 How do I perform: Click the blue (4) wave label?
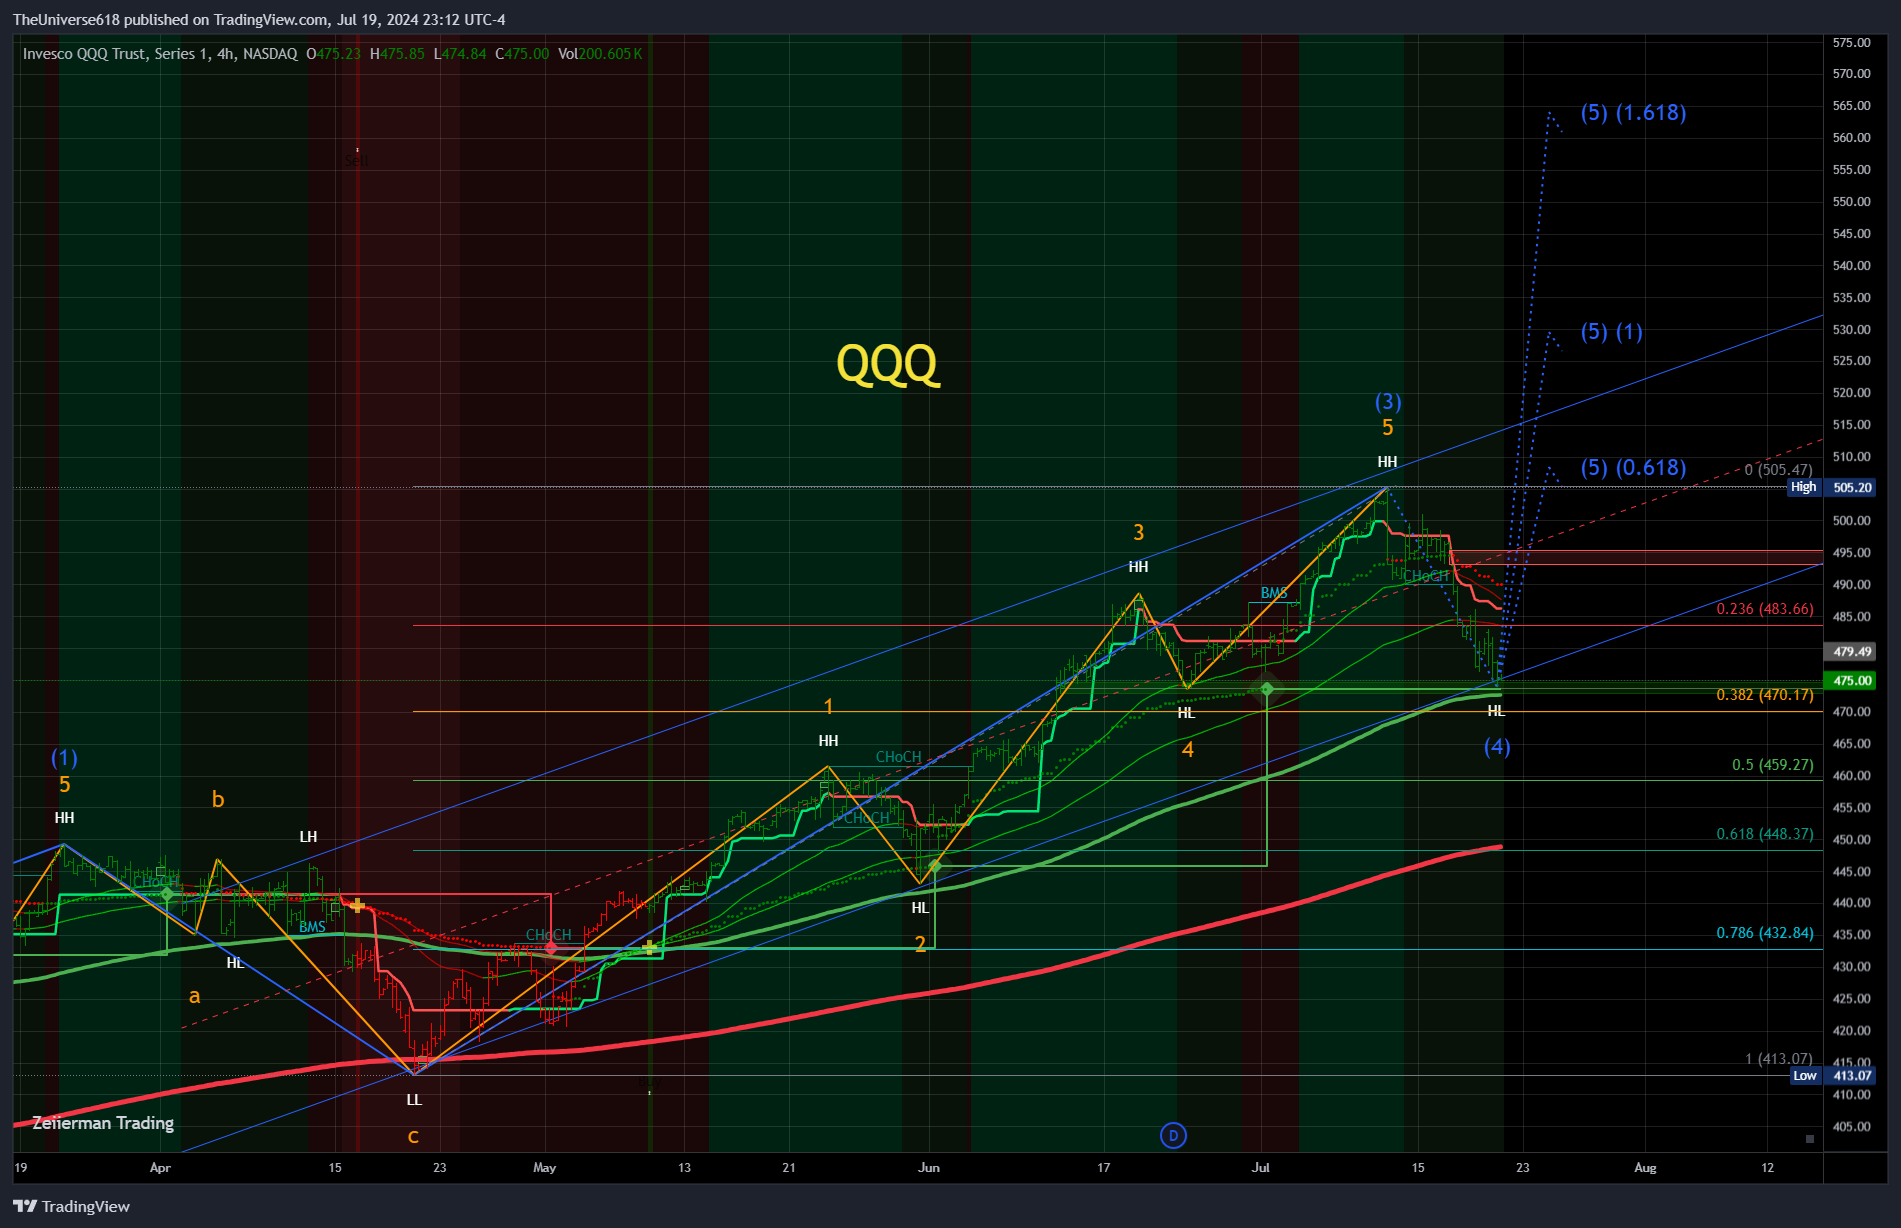pos(1497,747)
